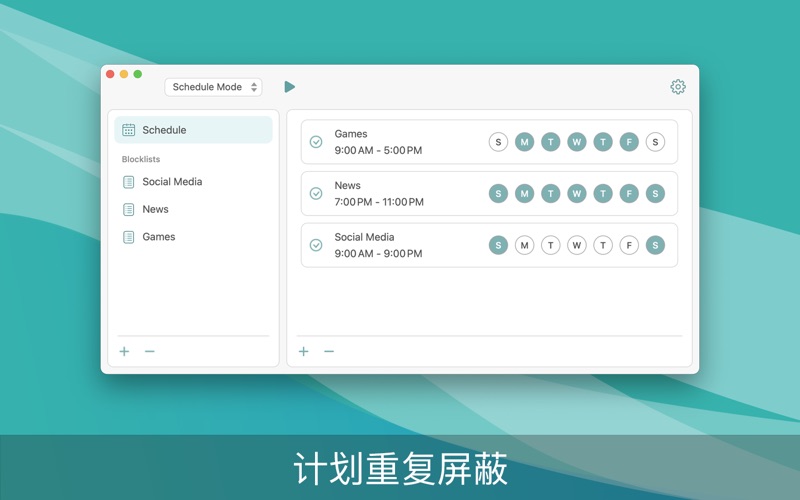Minimize the window with the yellow button
800x500 pixels.
124,74
